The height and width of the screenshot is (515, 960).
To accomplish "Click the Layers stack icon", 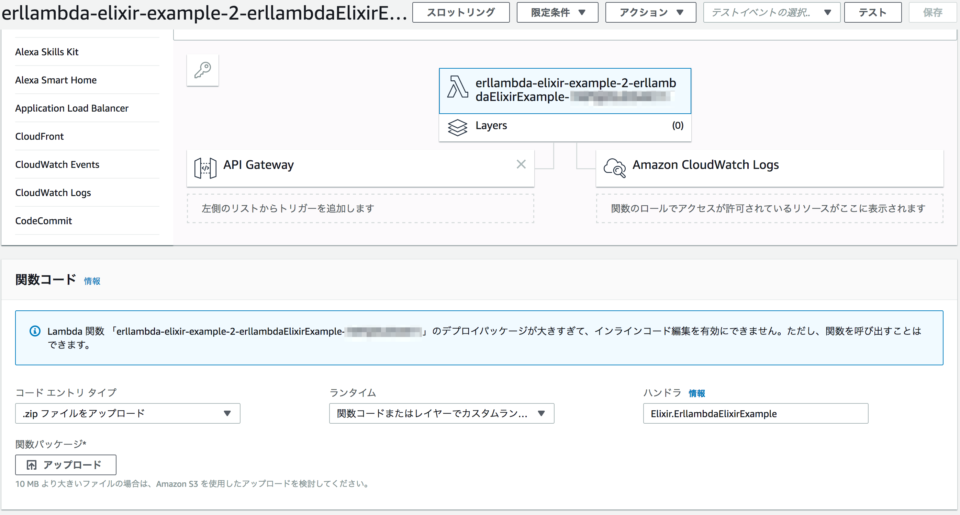I will 458,127.
